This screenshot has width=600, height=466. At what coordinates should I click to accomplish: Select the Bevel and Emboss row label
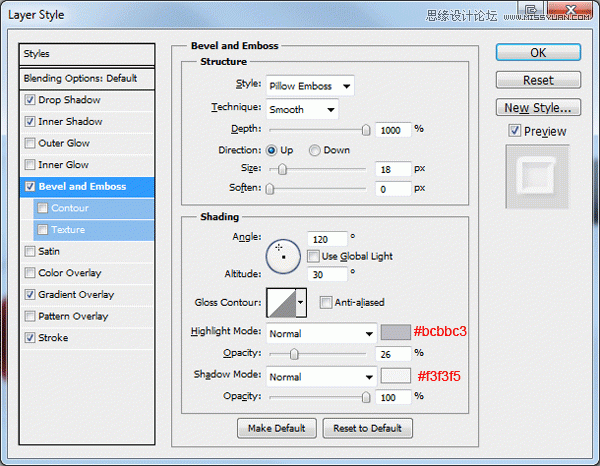click(82, 186)
